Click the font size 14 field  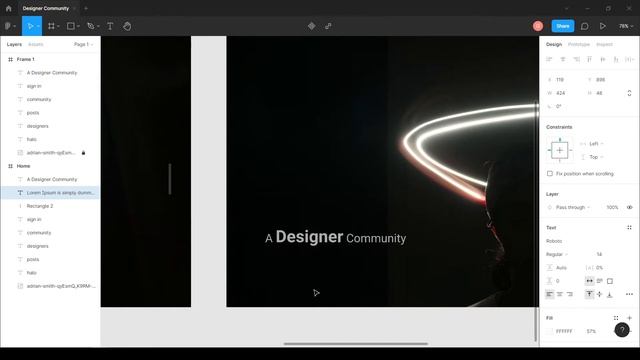(599, 254)
